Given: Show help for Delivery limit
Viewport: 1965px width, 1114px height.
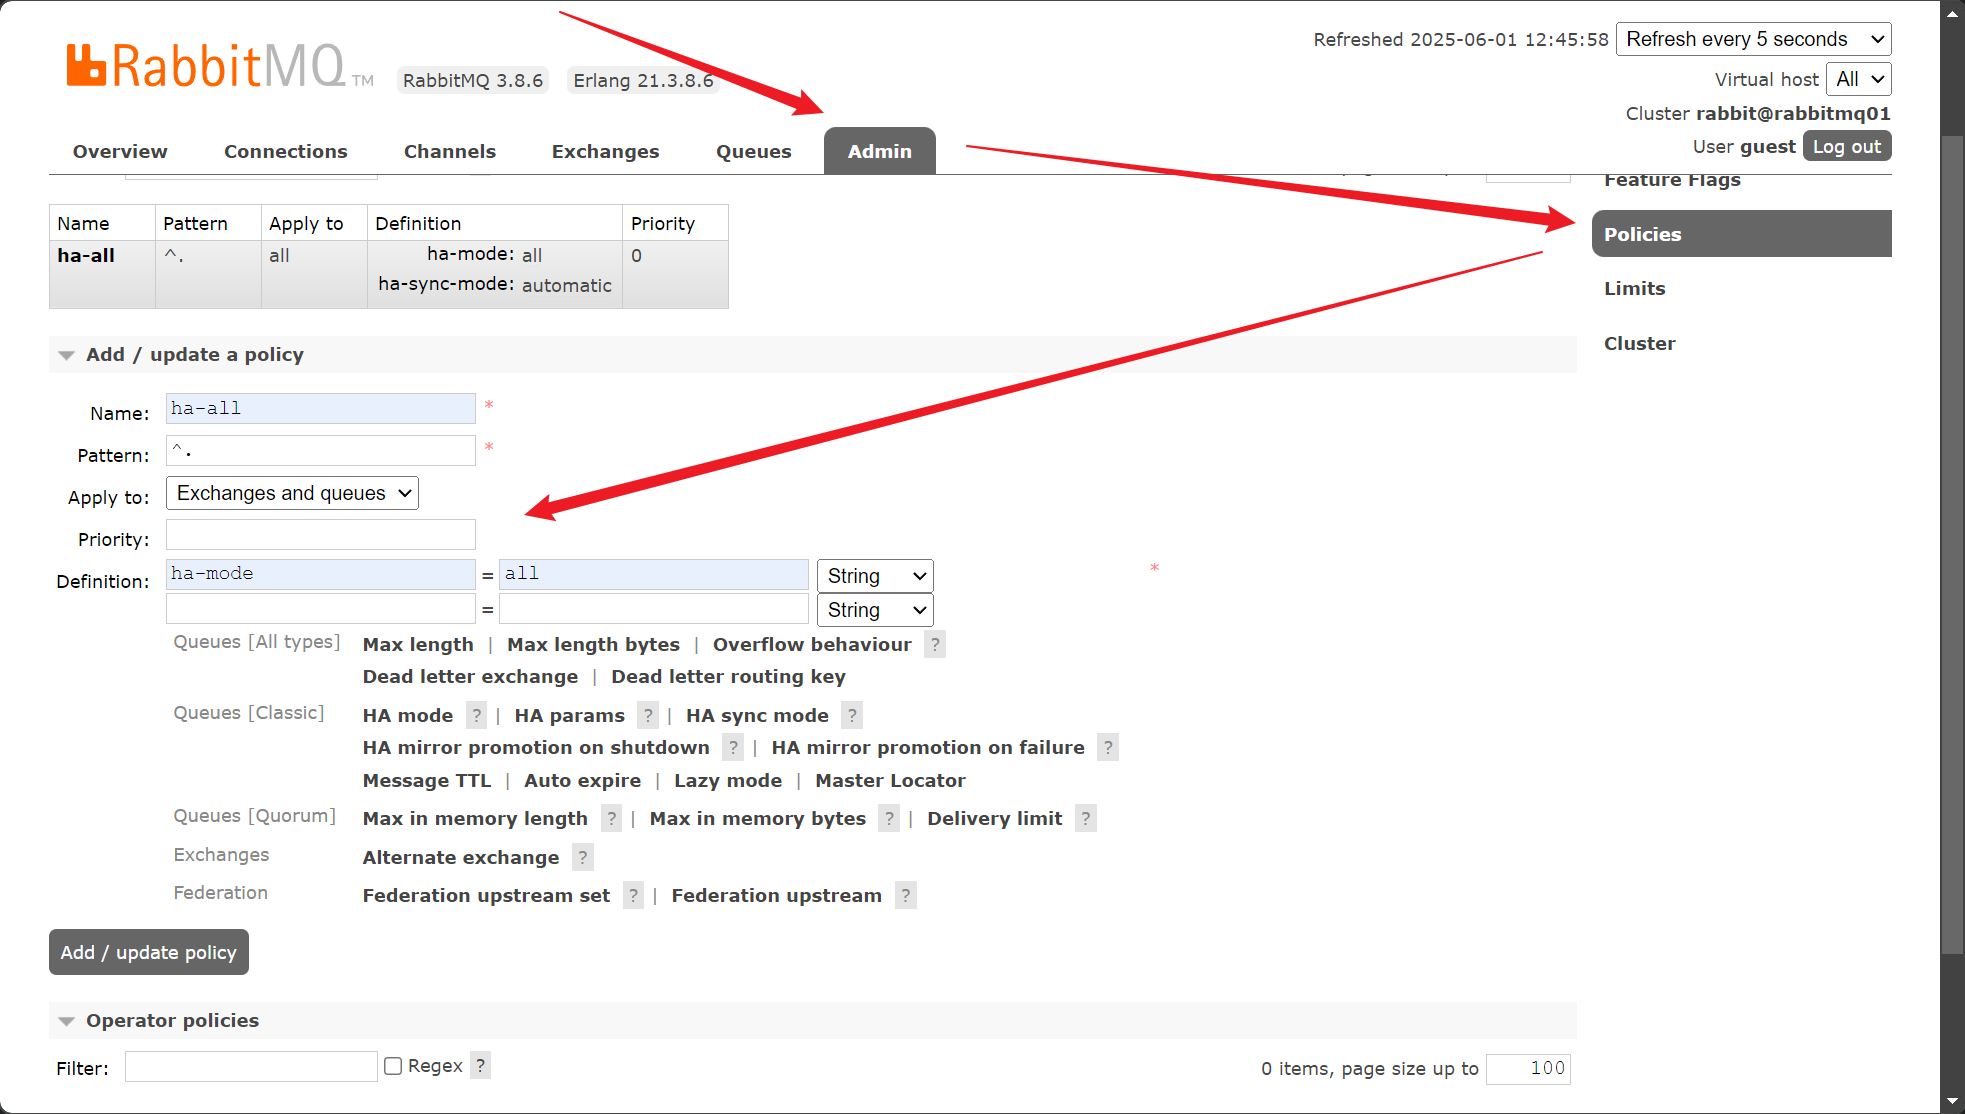Looking at the screenshot, I should (x=1086, y=819).
